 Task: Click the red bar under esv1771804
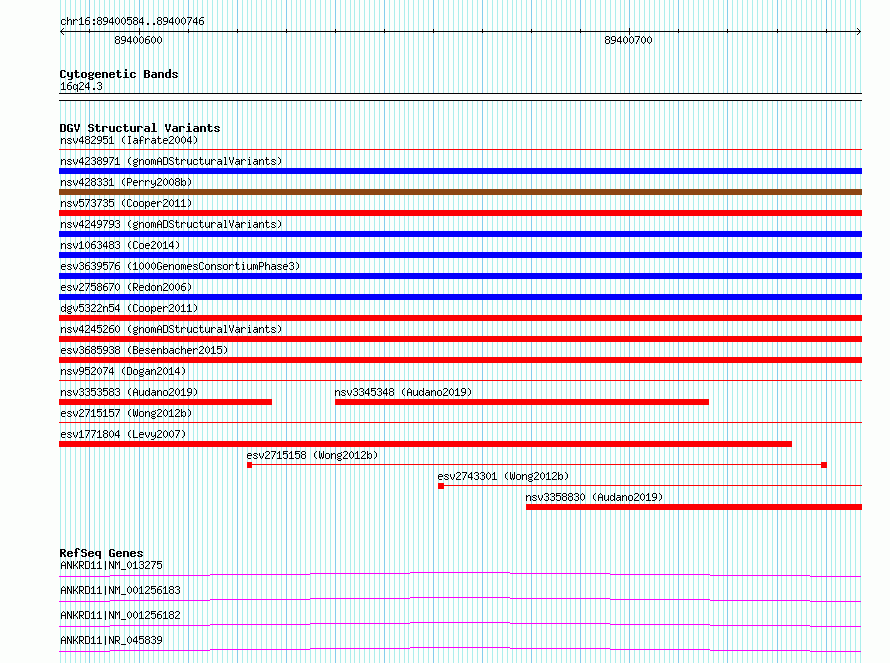point(425,444)
